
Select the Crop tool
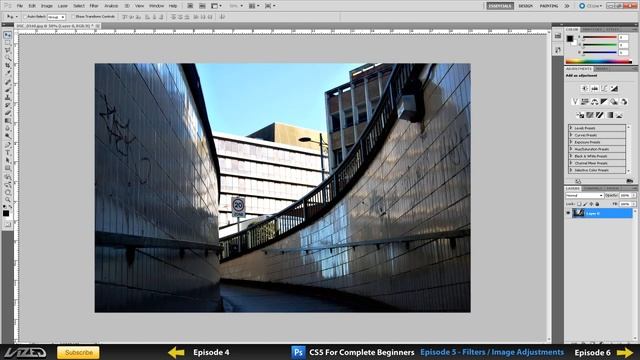tap(8, 65)
